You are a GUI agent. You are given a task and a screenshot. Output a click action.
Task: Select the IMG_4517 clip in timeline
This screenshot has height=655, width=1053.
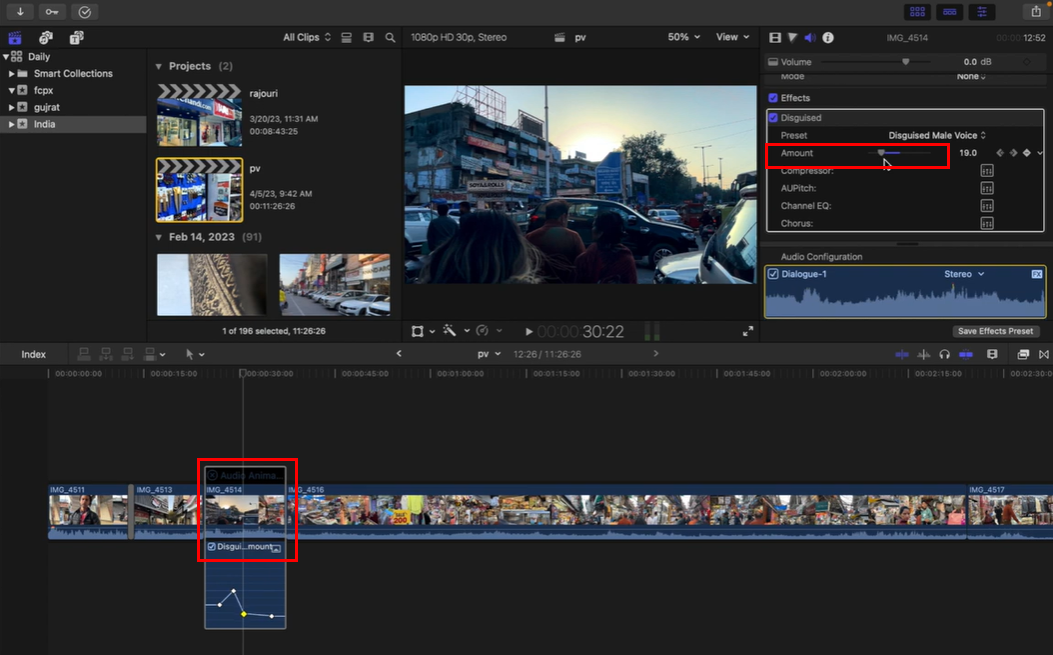coord(1010,512)
